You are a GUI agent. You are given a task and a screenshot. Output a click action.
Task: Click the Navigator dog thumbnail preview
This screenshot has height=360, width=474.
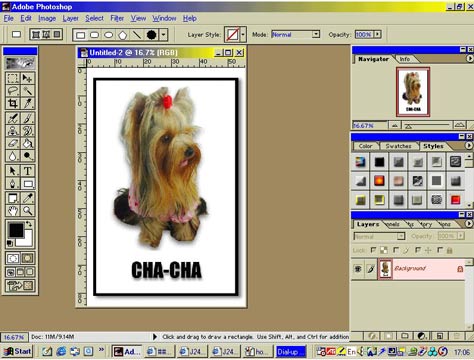[413, 91]
